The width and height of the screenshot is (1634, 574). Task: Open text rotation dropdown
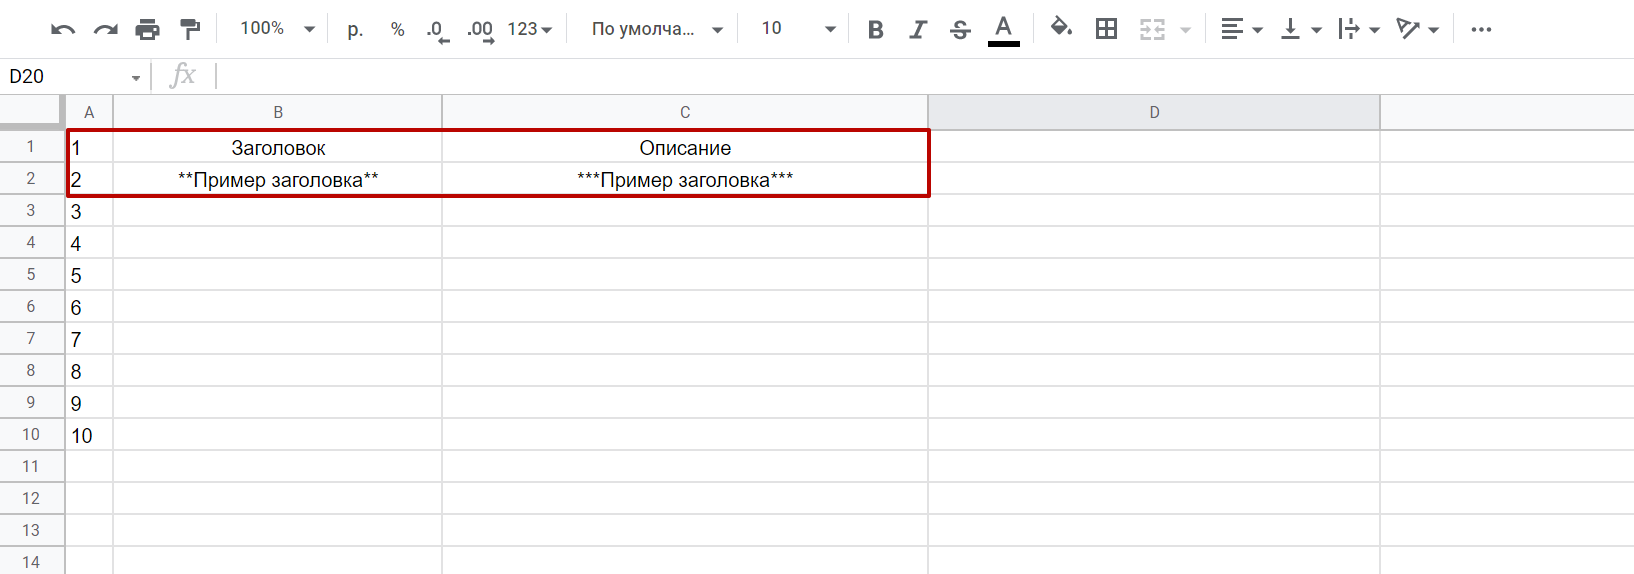1417,29
